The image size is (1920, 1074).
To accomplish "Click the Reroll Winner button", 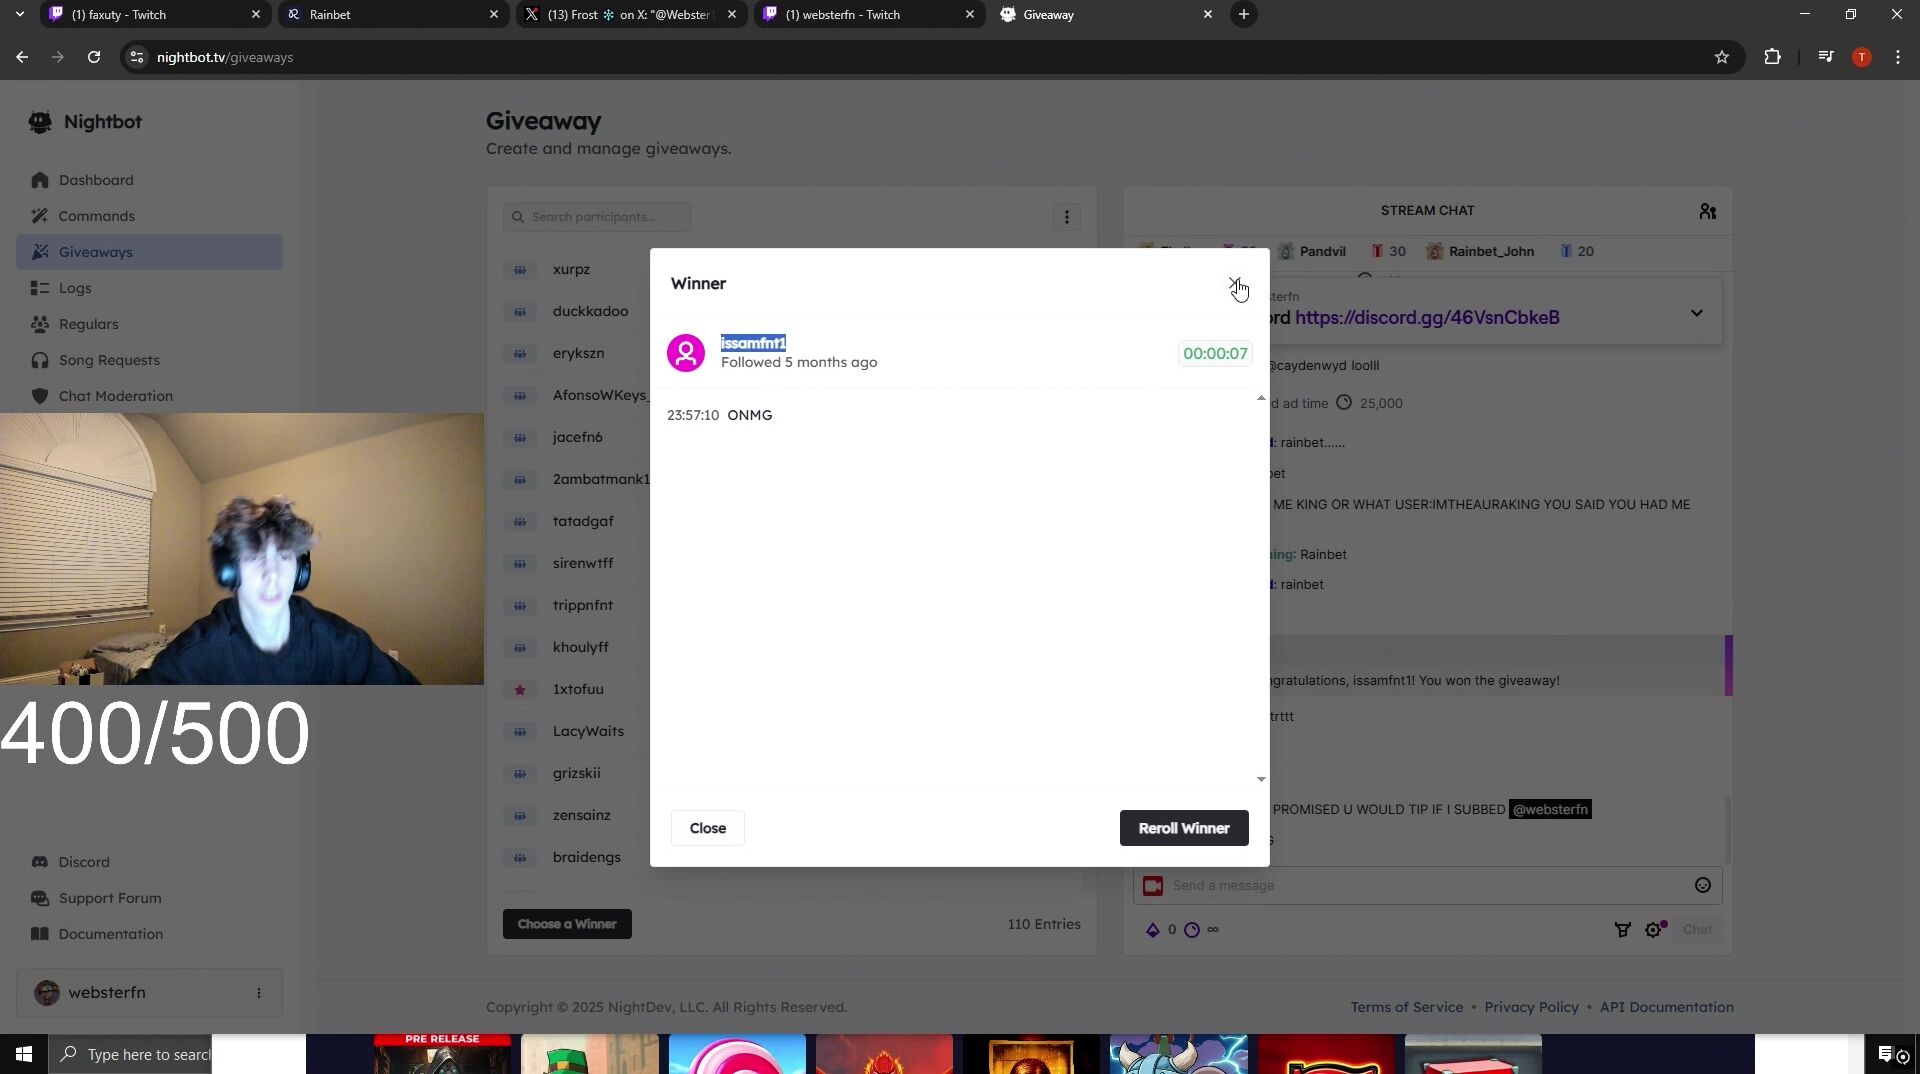I will [x=1184, y=828].
